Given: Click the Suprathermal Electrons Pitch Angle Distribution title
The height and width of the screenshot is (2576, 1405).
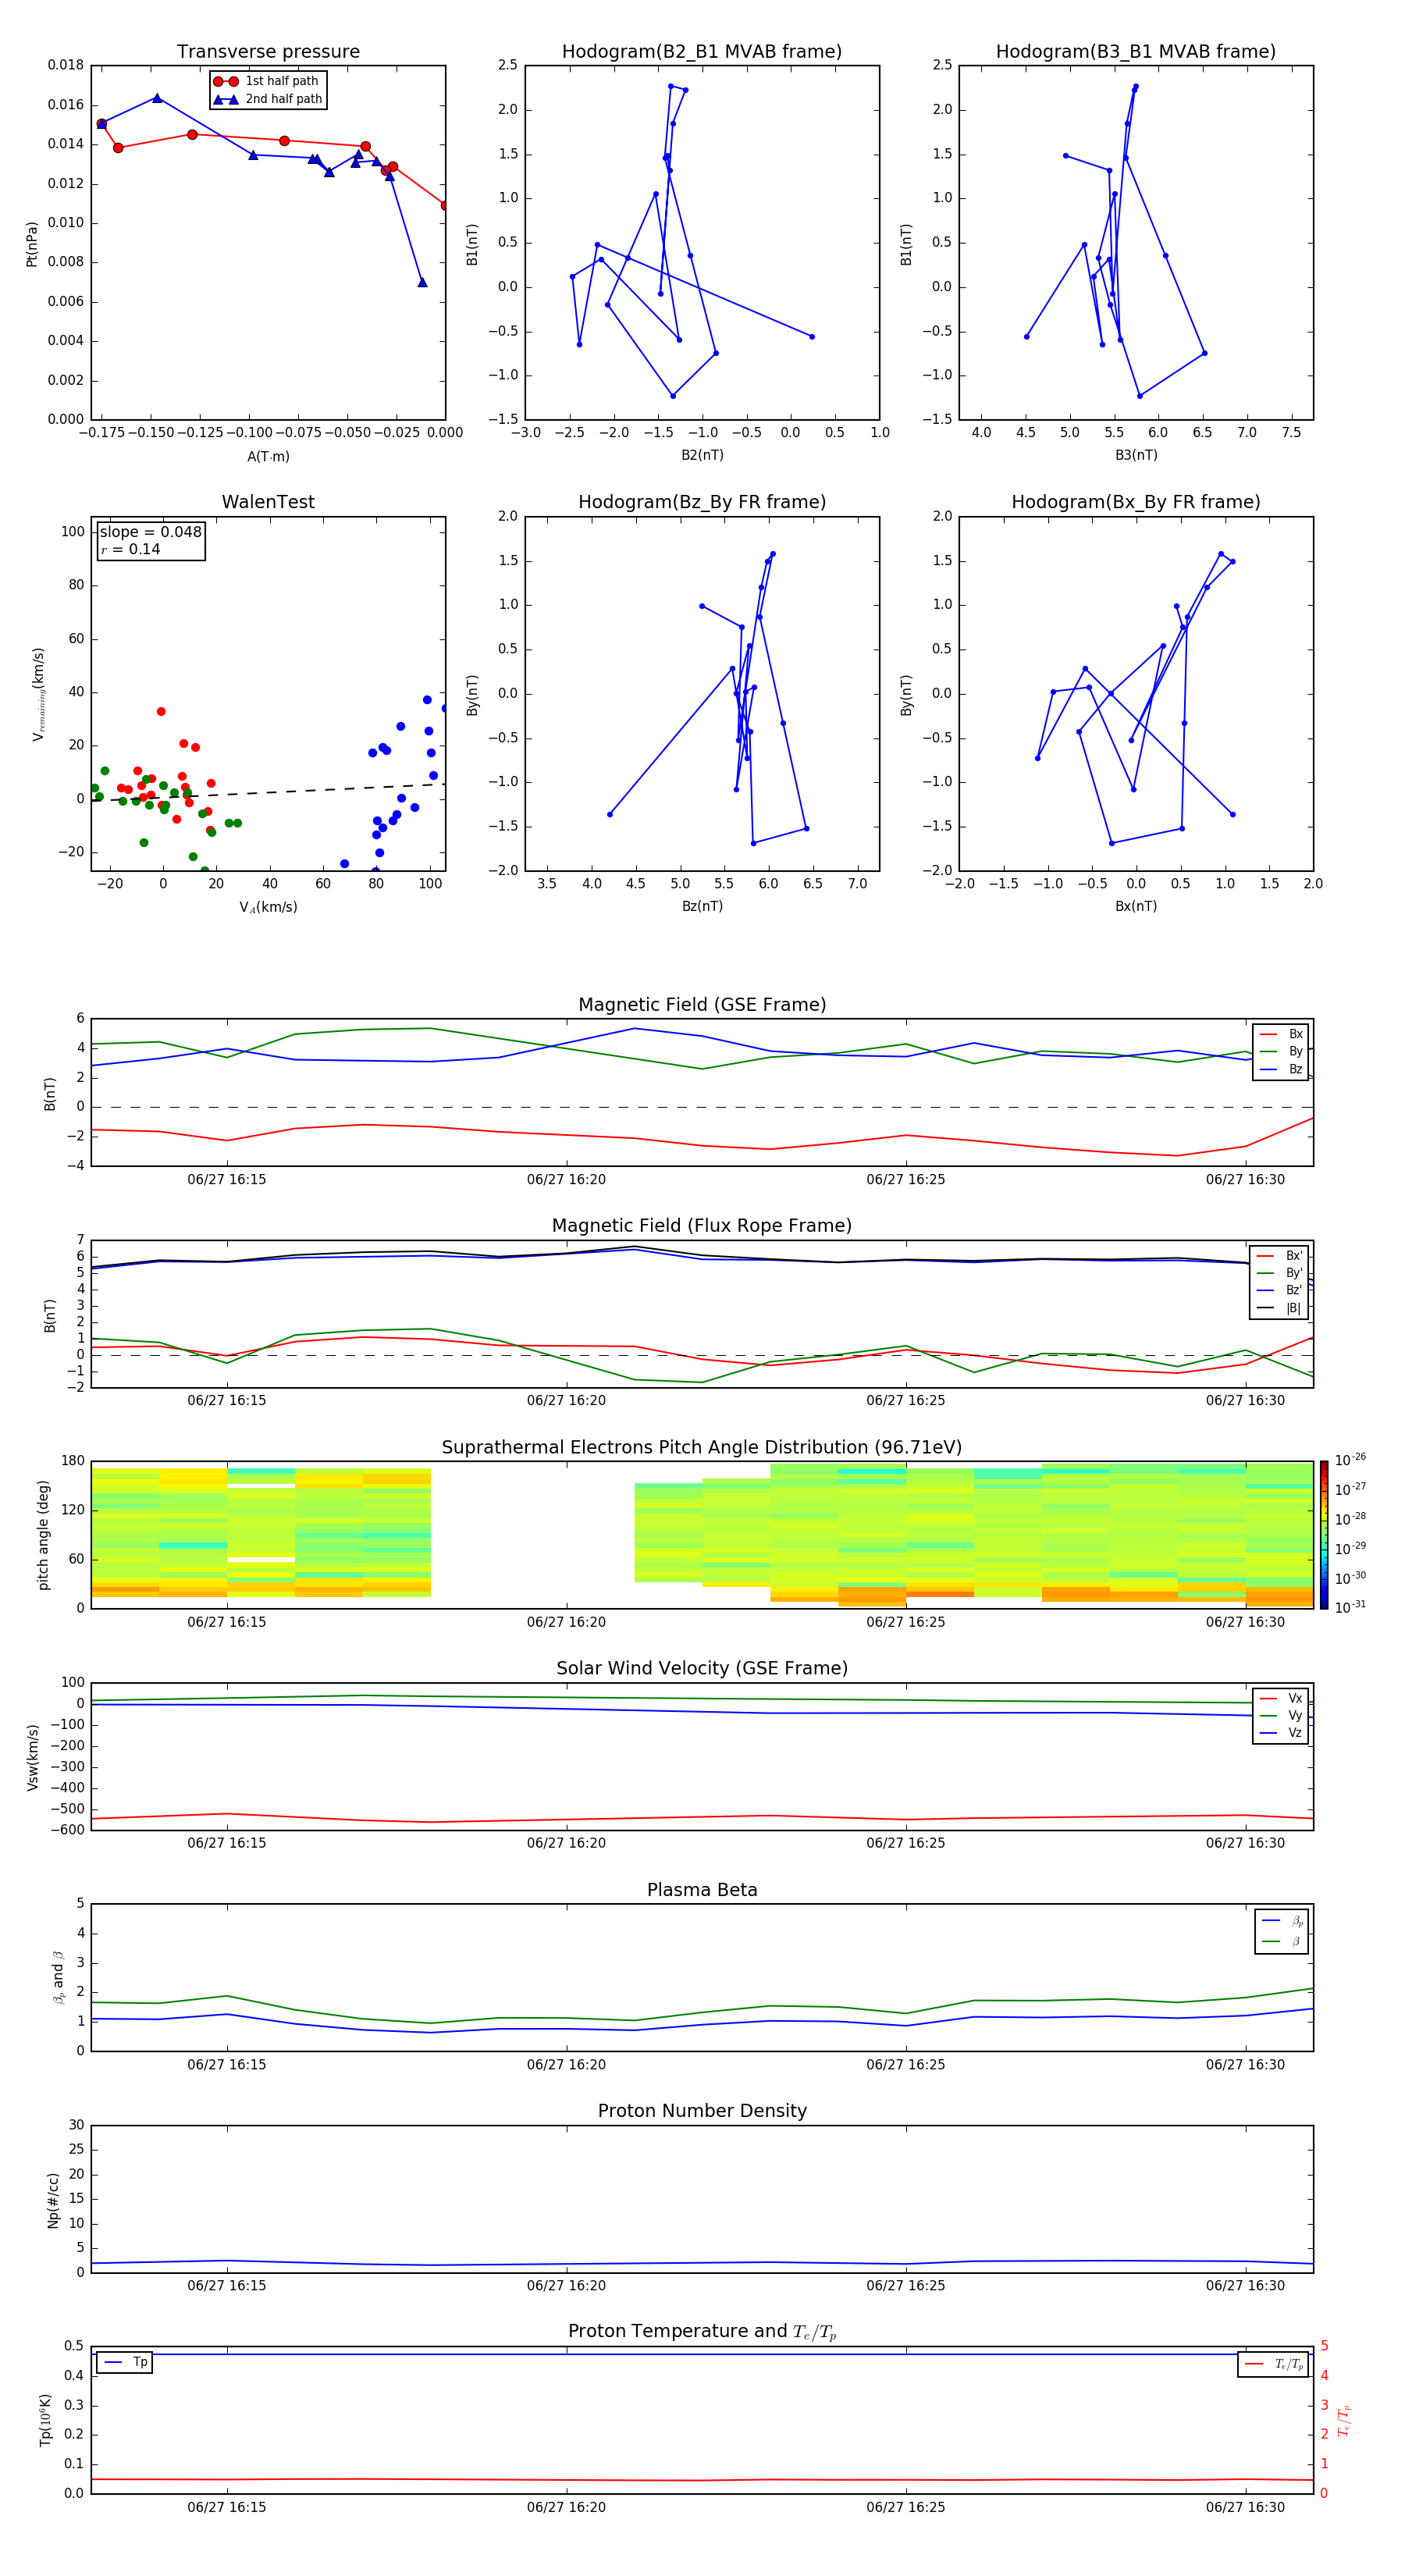Looking at the screenshot, I should coord(702,1448).
